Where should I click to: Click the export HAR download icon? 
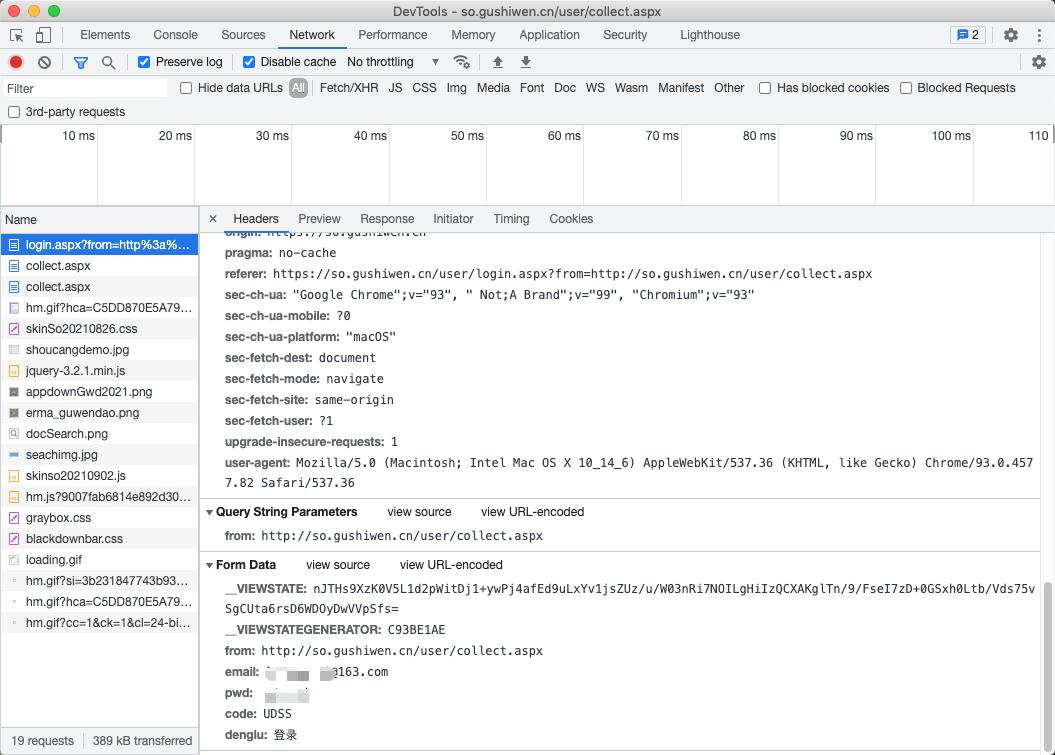pos(525,62)
